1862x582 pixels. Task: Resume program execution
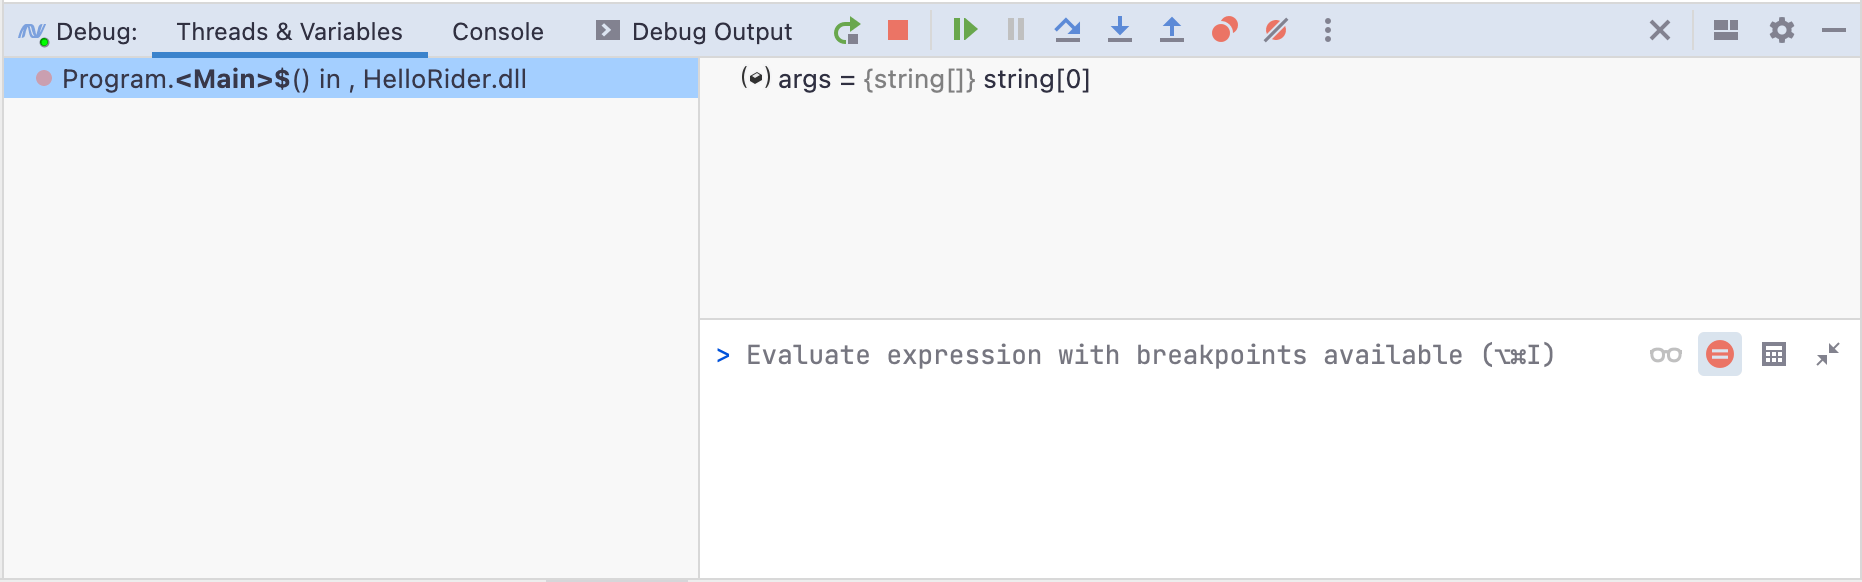964,30
